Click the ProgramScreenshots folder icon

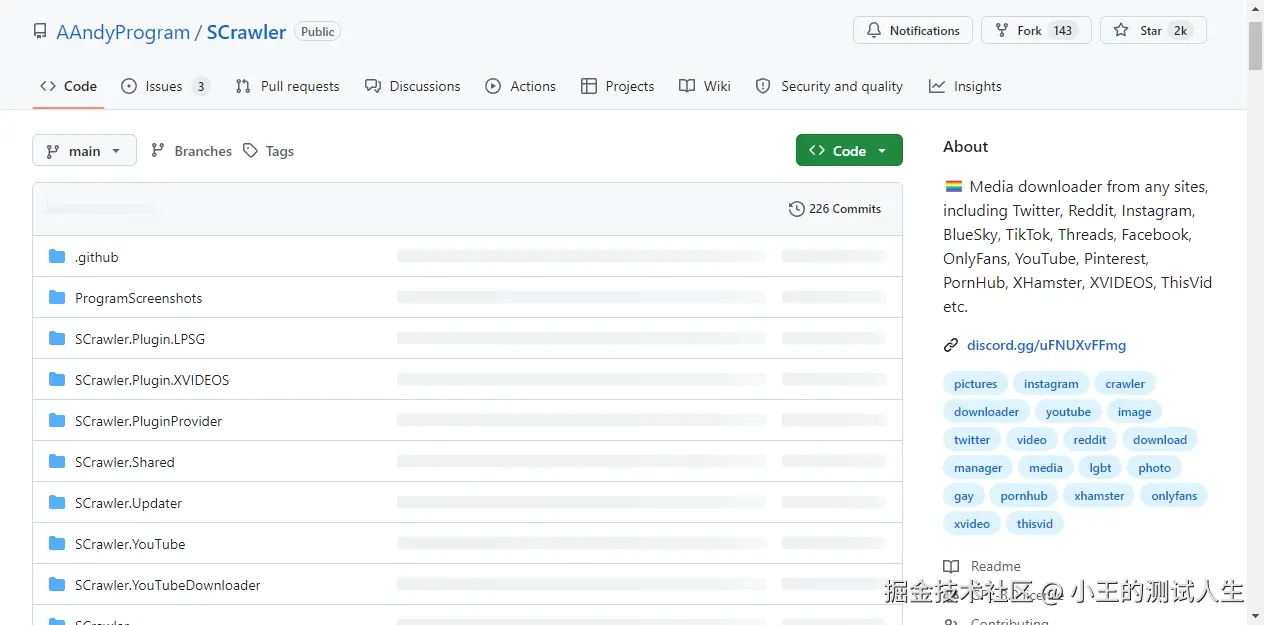[x=57, y=298]
